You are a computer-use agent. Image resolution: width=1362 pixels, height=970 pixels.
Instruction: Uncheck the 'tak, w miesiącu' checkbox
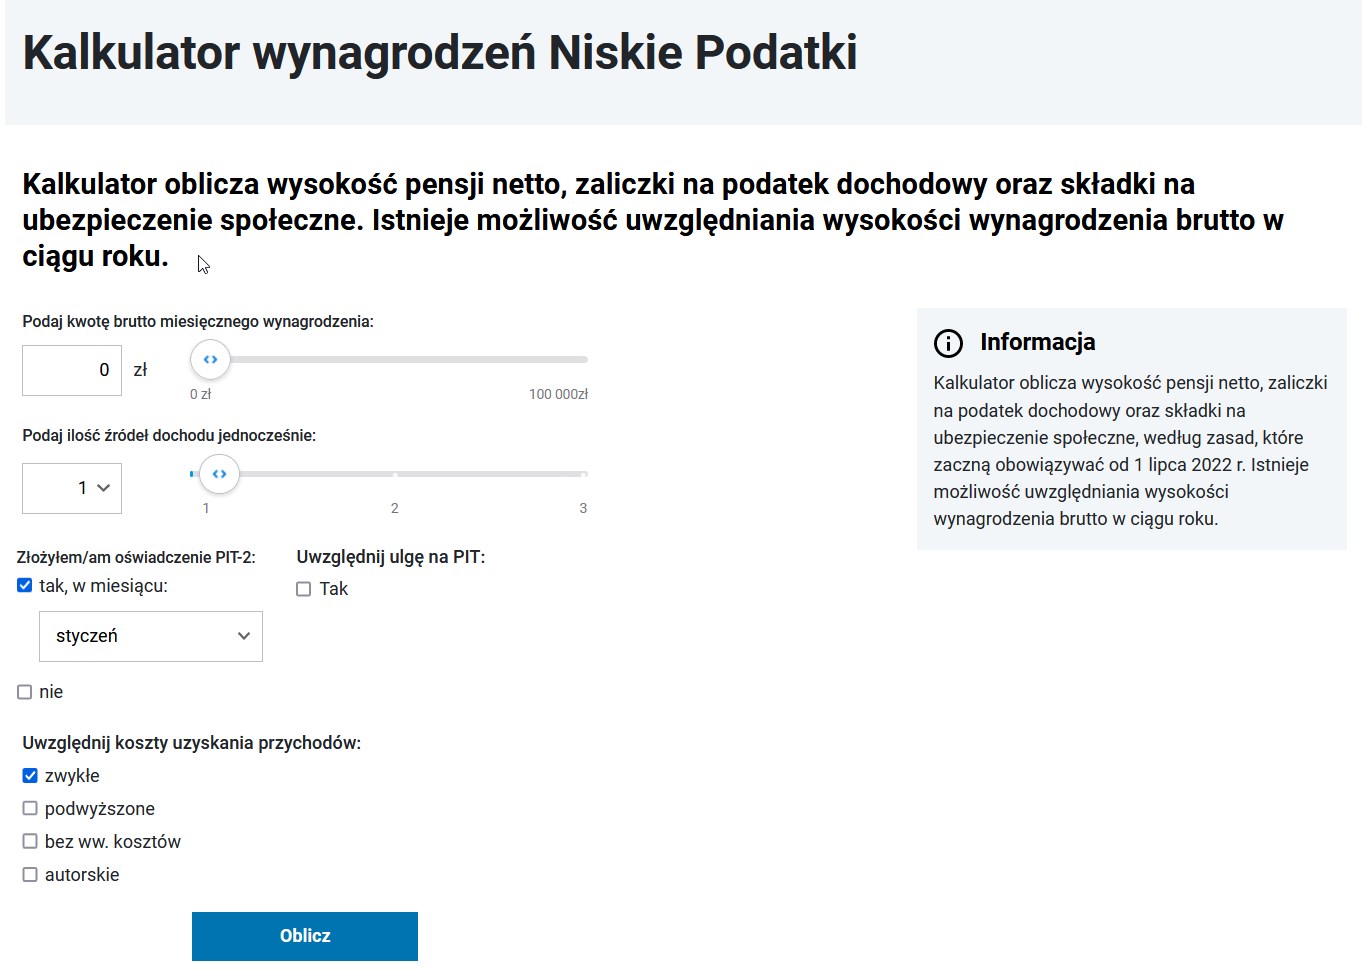pyautogui.click(x=25, y=586)
